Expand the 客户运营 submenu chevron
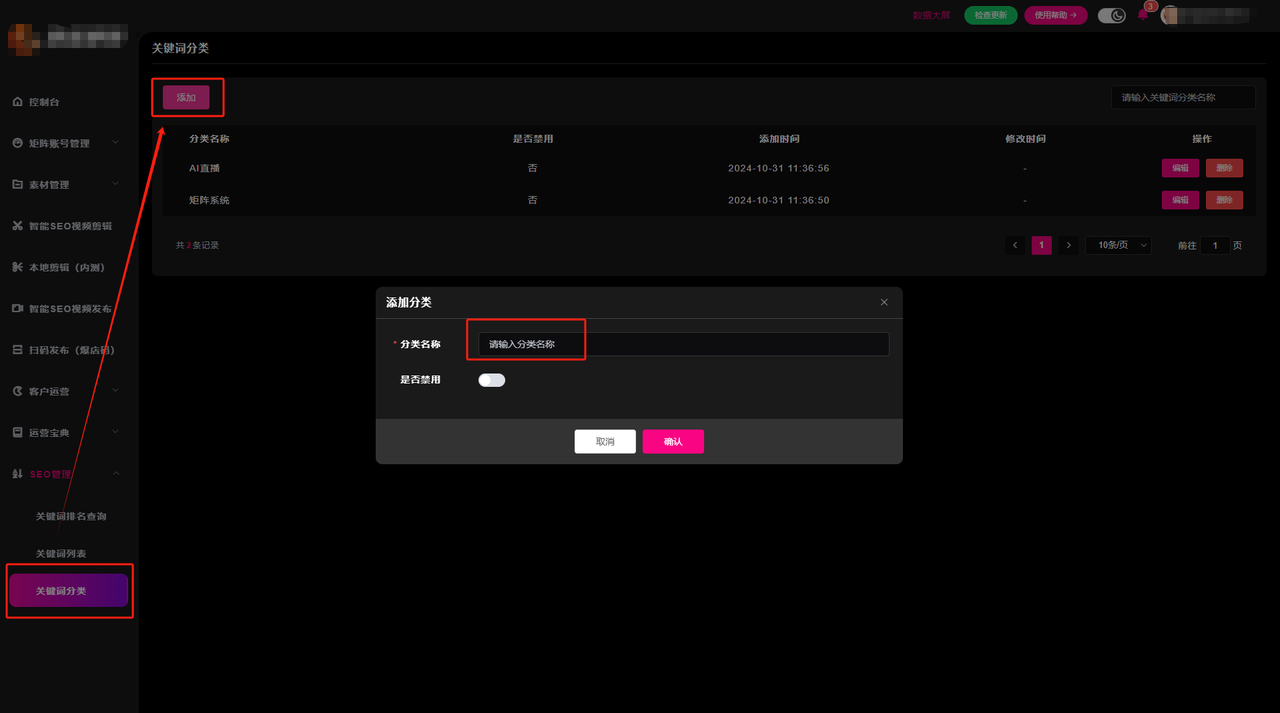 tap(115, 390)
